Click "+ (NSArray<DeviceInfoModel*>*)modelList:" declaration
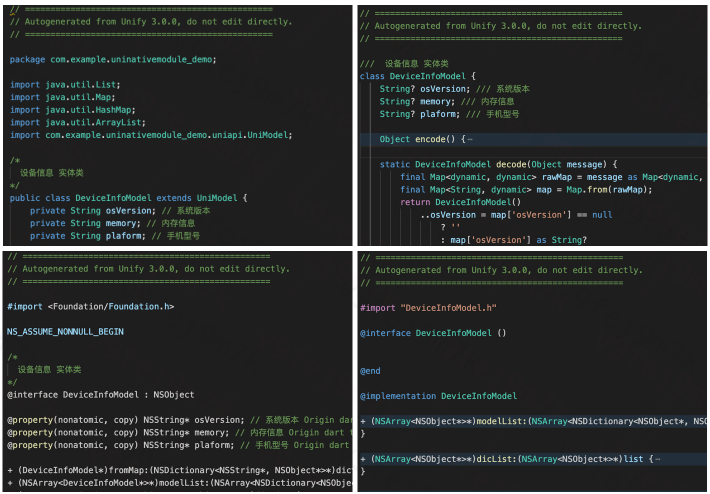 point(179,483)
